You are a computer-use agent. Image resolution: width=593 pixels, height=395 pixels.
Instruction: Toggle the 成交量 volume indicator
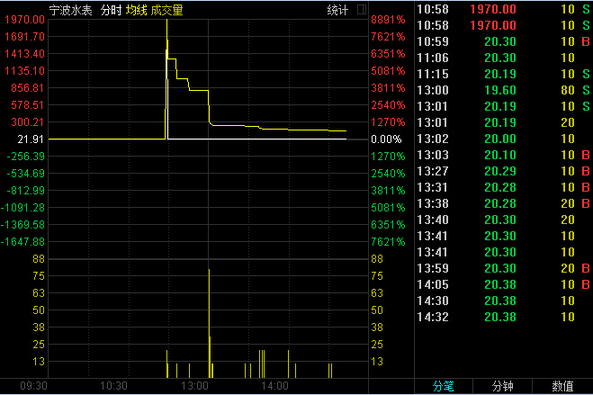tap(167, 10)
